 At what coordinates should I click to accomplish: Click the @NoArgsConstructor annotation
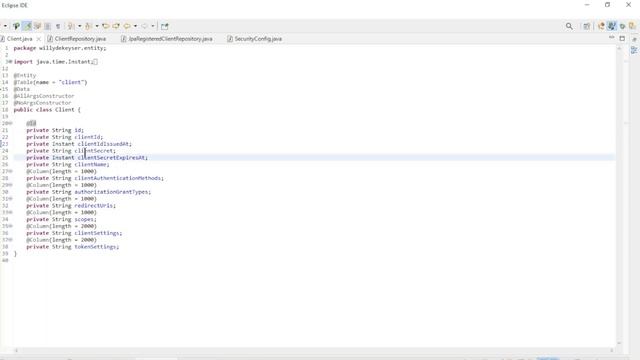click(x=42, y=103)
